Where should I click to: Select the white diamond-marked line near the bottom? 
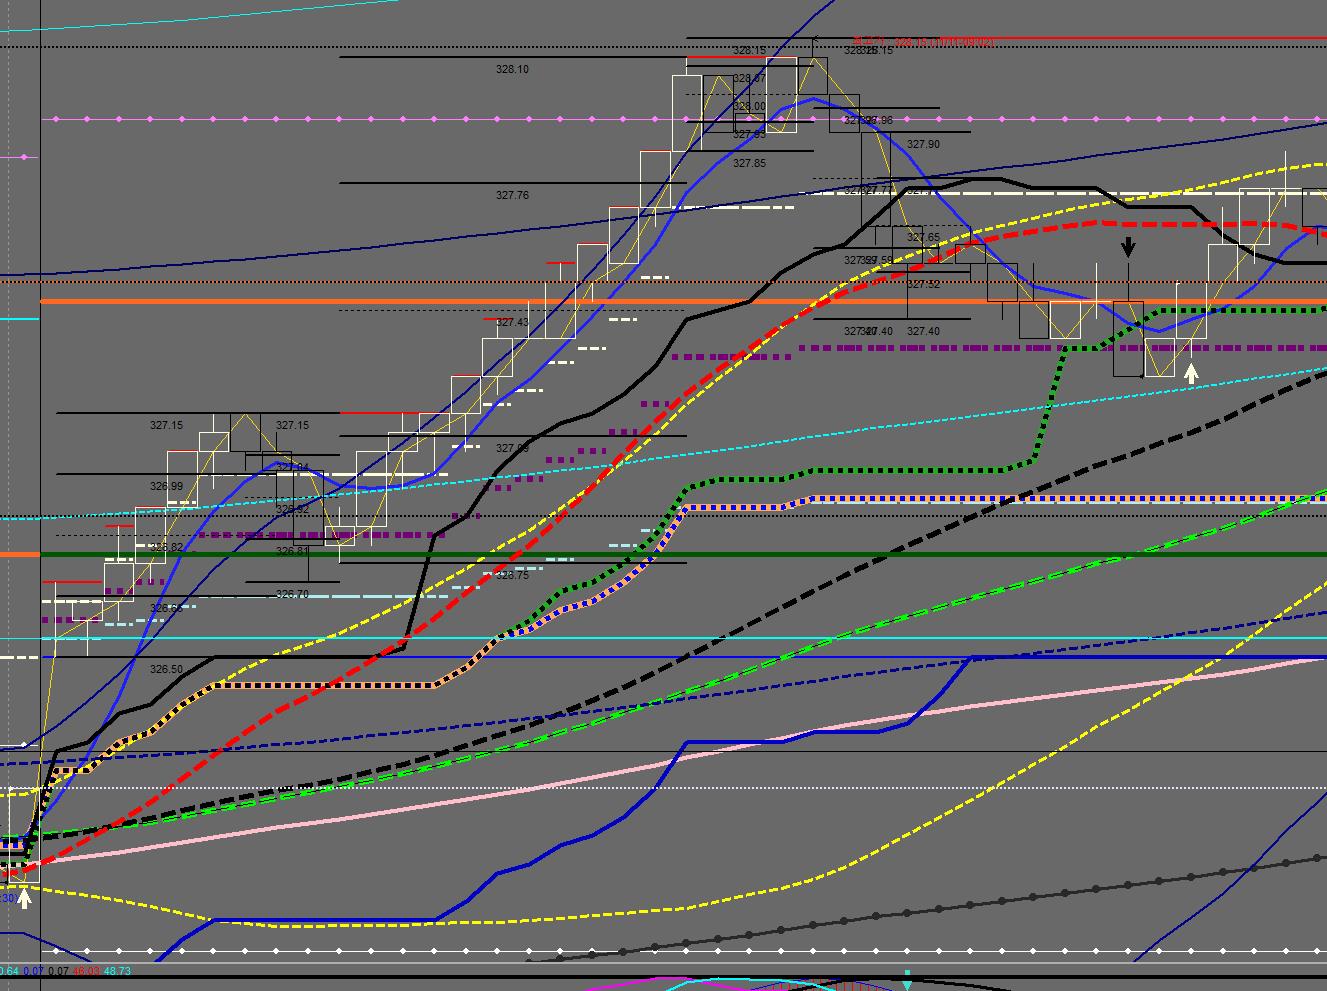(600, 951)
